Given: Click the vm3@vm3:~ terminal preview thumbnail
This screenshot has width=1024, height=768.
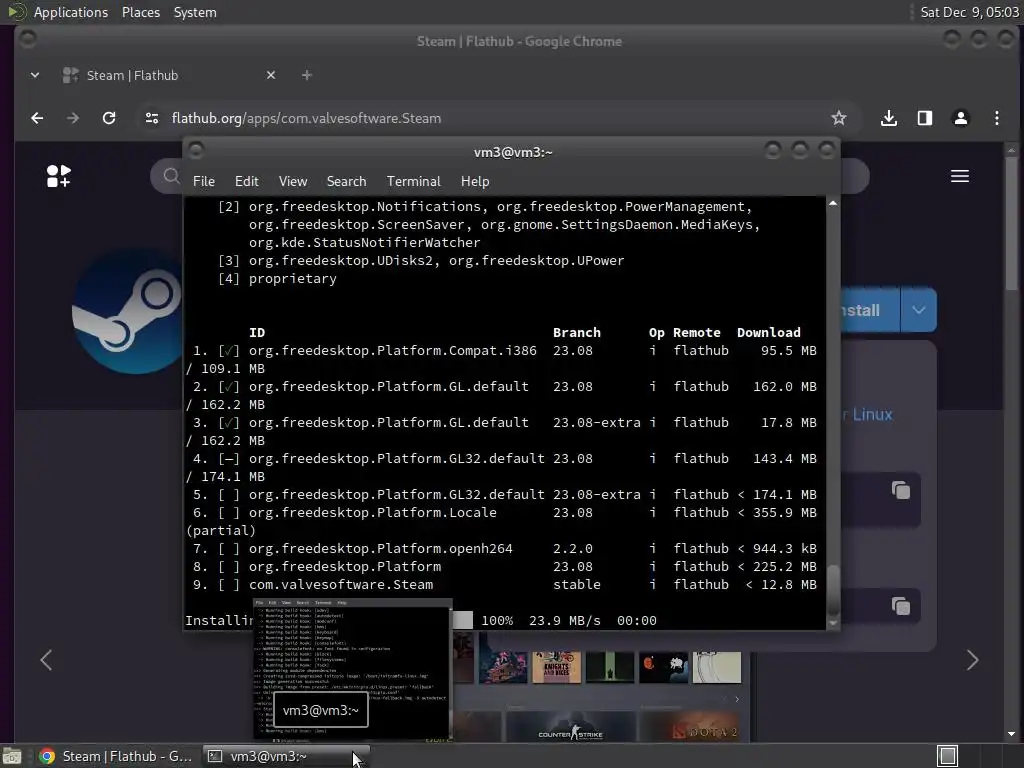Looking at the screenshot, I should click(x=352, y=669).
